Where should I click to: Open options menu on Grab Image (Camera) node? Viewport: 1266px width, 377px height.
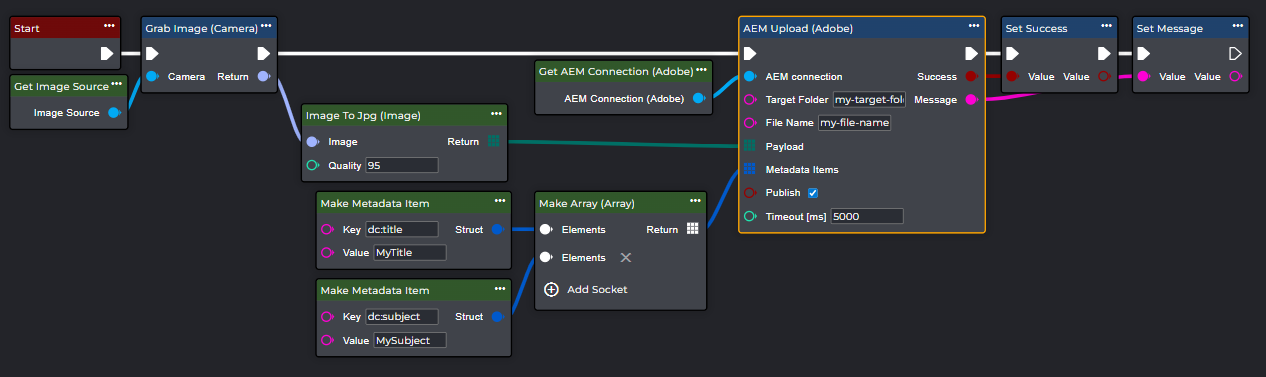click(x=266, y=27)
